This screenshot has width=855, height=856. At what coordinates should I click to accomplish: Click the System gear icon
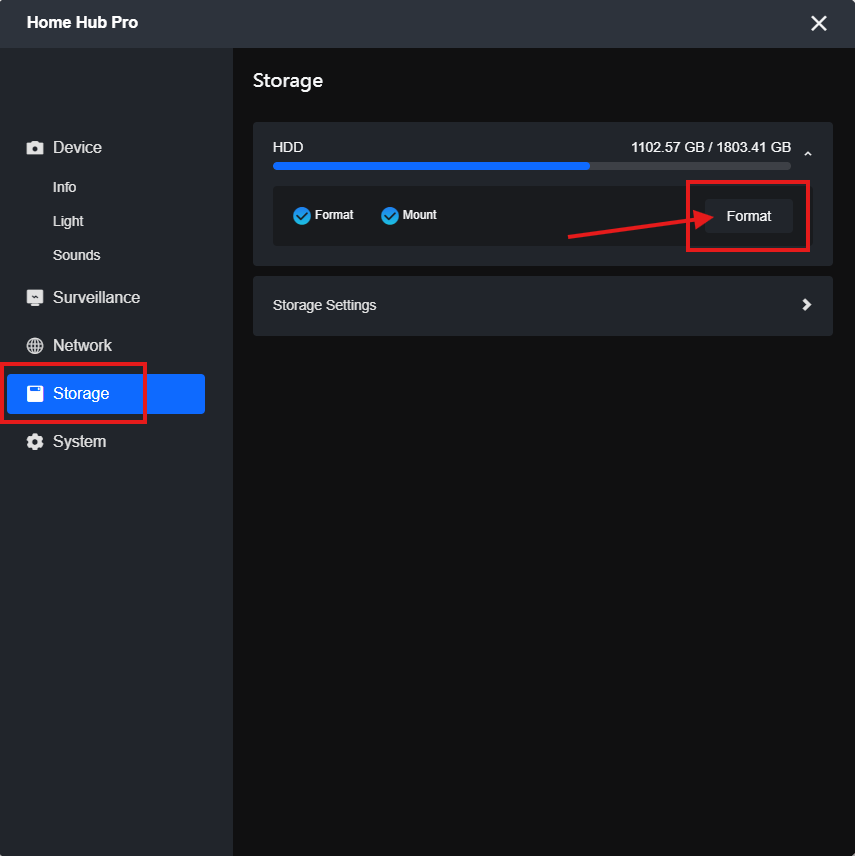pos(35,442)
